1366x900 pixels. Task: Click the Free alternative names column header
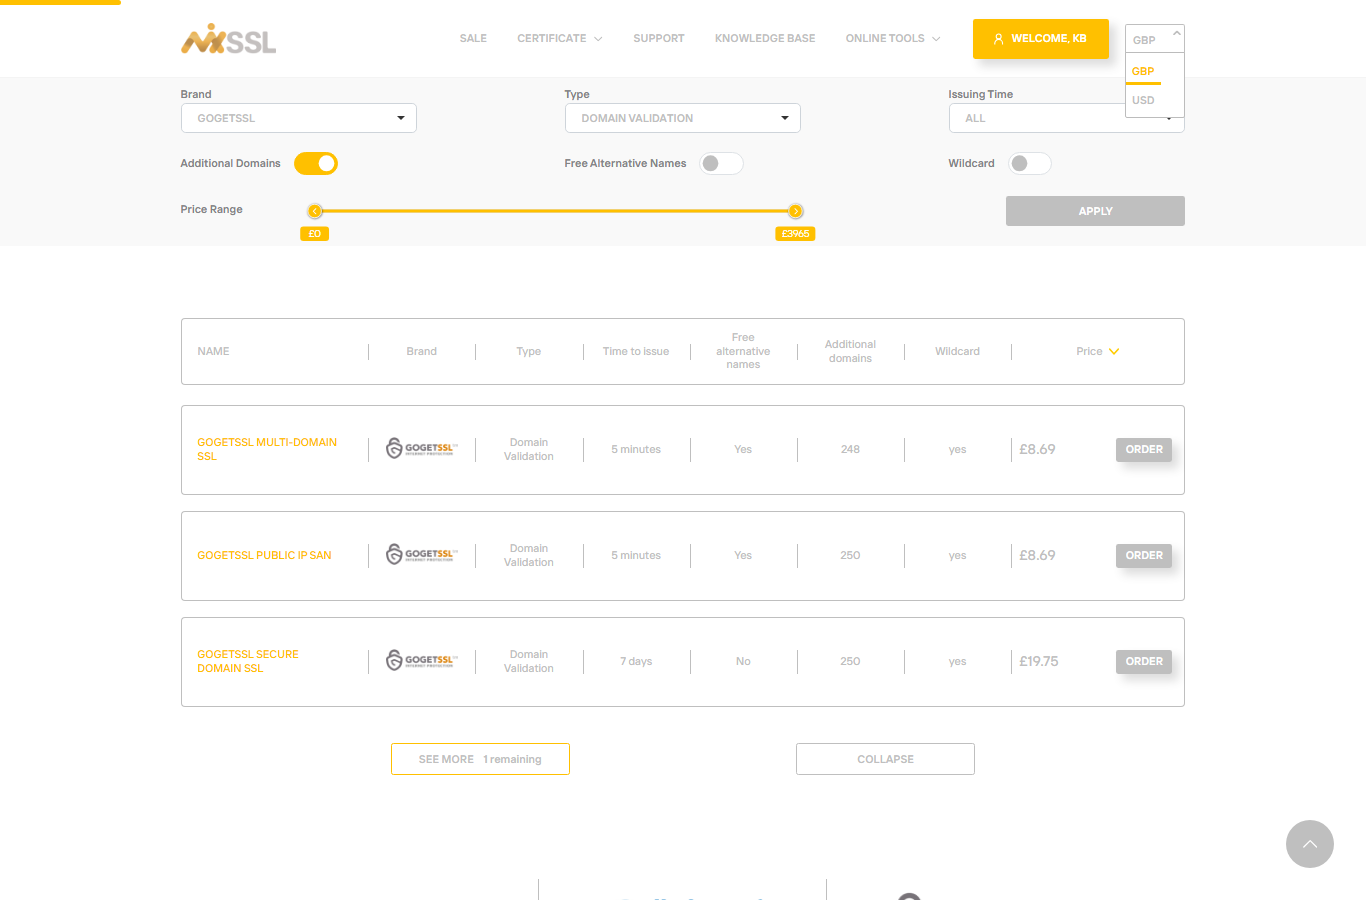pos(743,351)
